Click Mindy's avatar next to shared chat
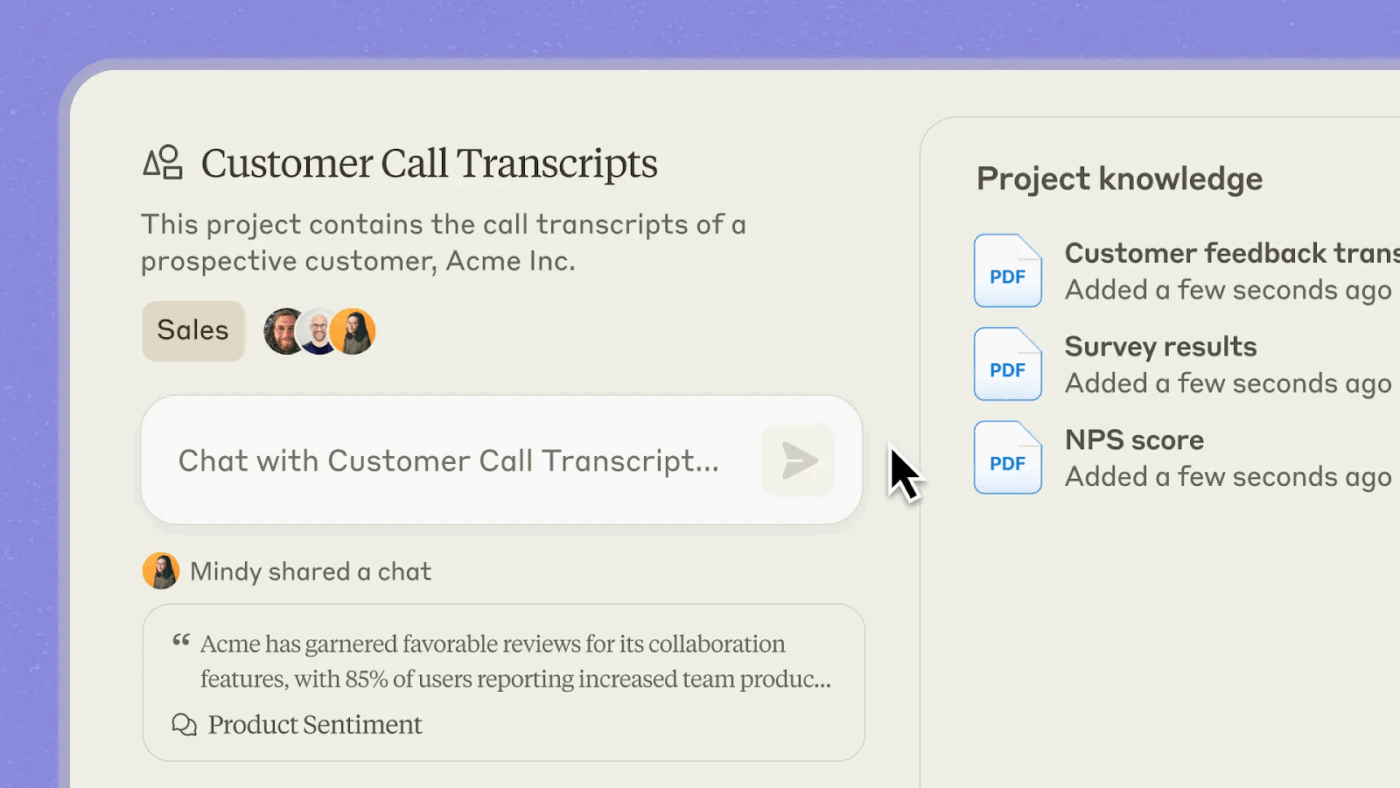Screen dimensions: 1400x788 (161, 570)
